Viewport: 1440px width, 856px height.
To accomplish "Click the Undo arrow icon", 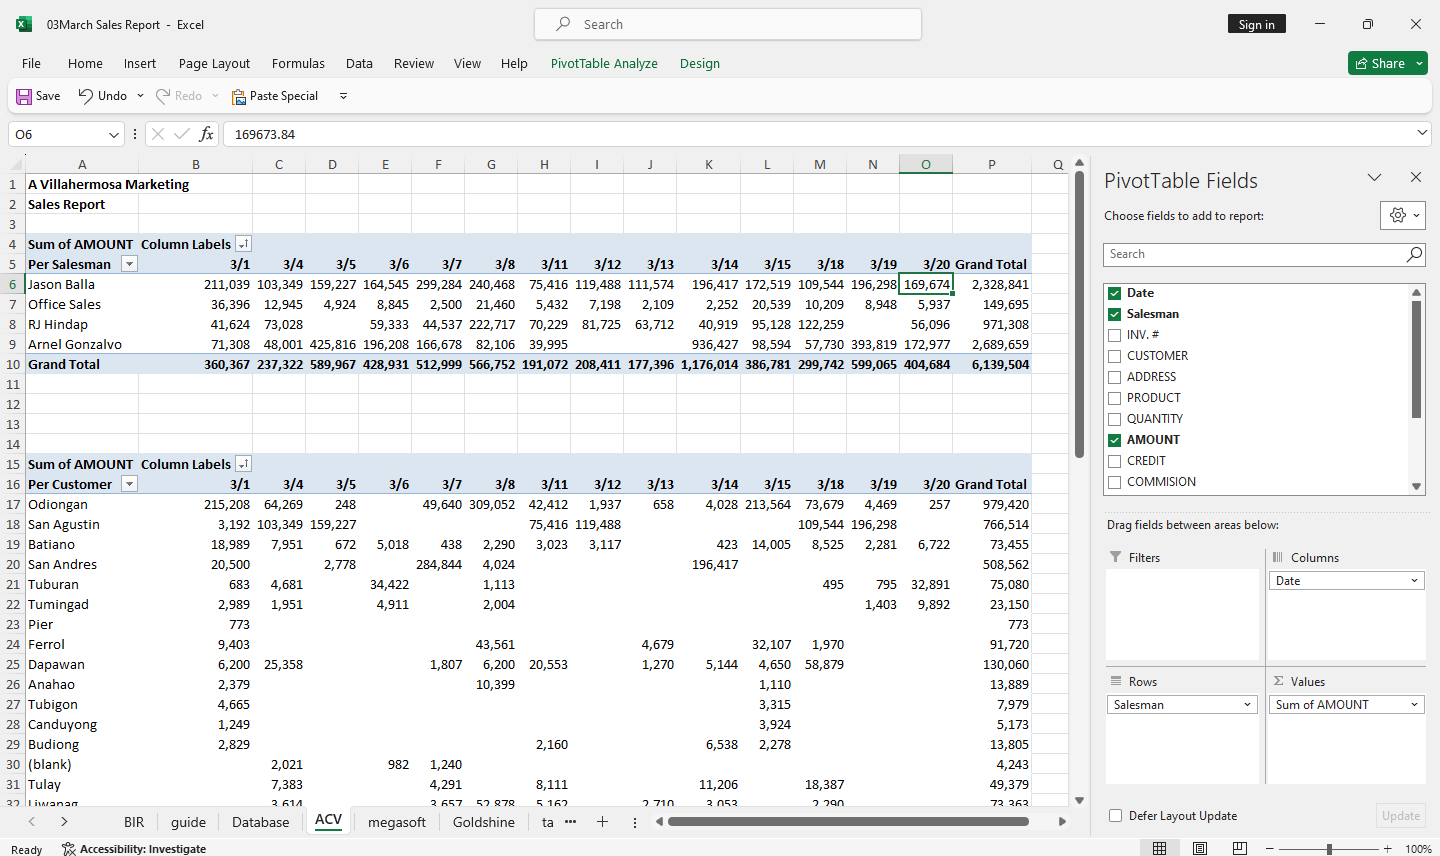I will pos(86,96).
